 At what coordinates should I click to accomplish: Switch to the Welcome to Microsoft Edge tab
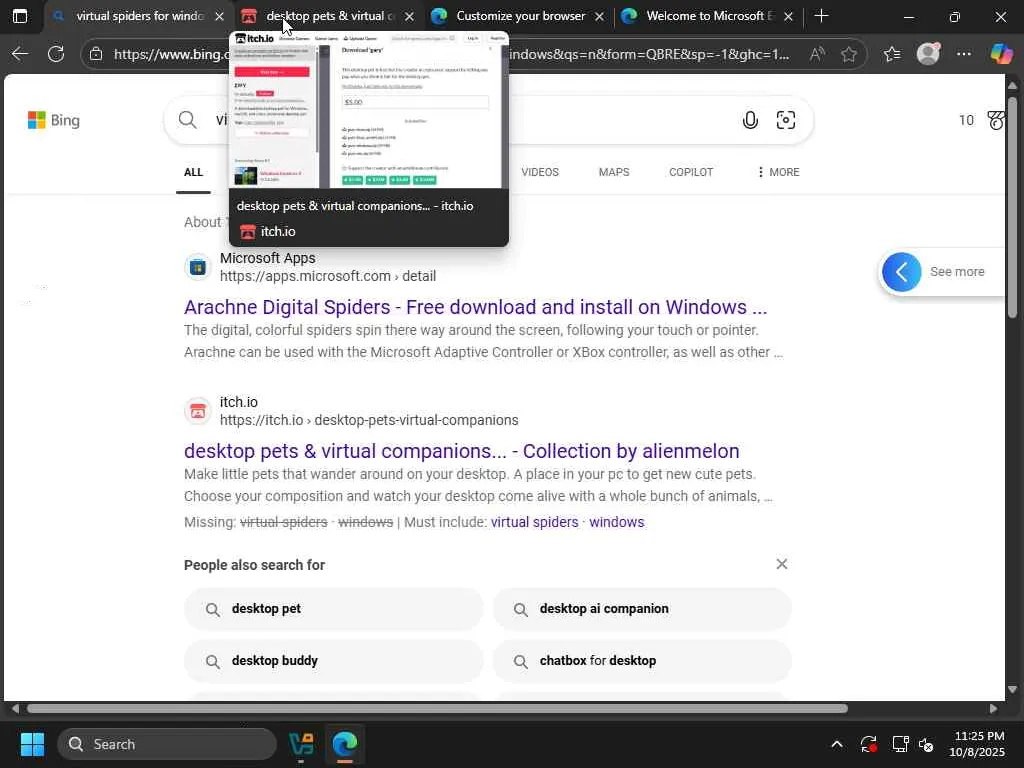[x=708, y=16]
